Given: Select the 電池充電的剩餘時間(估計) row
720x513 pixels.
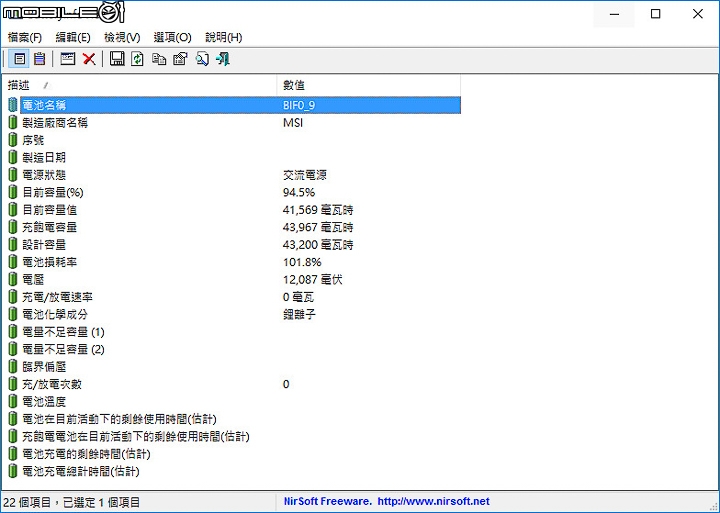Looking at the screenshot, I should pos(234,454).
